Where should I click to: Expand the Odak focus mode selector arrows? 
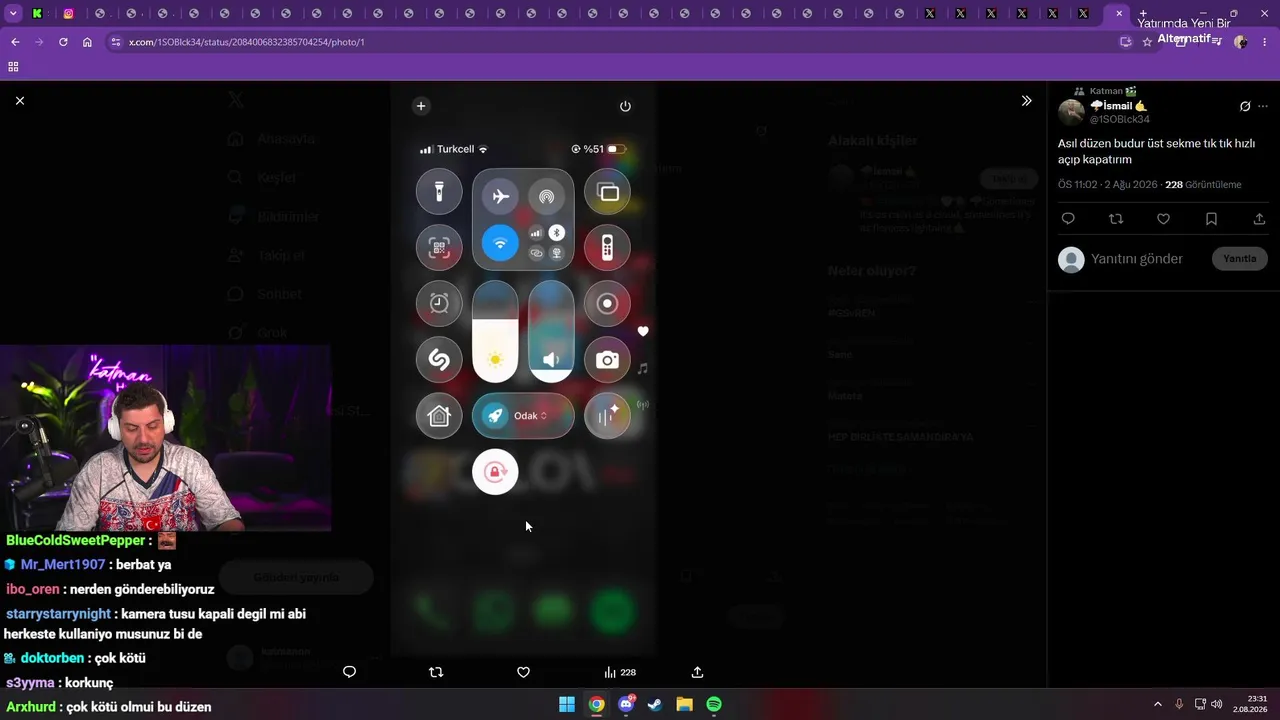click(544, 416)
